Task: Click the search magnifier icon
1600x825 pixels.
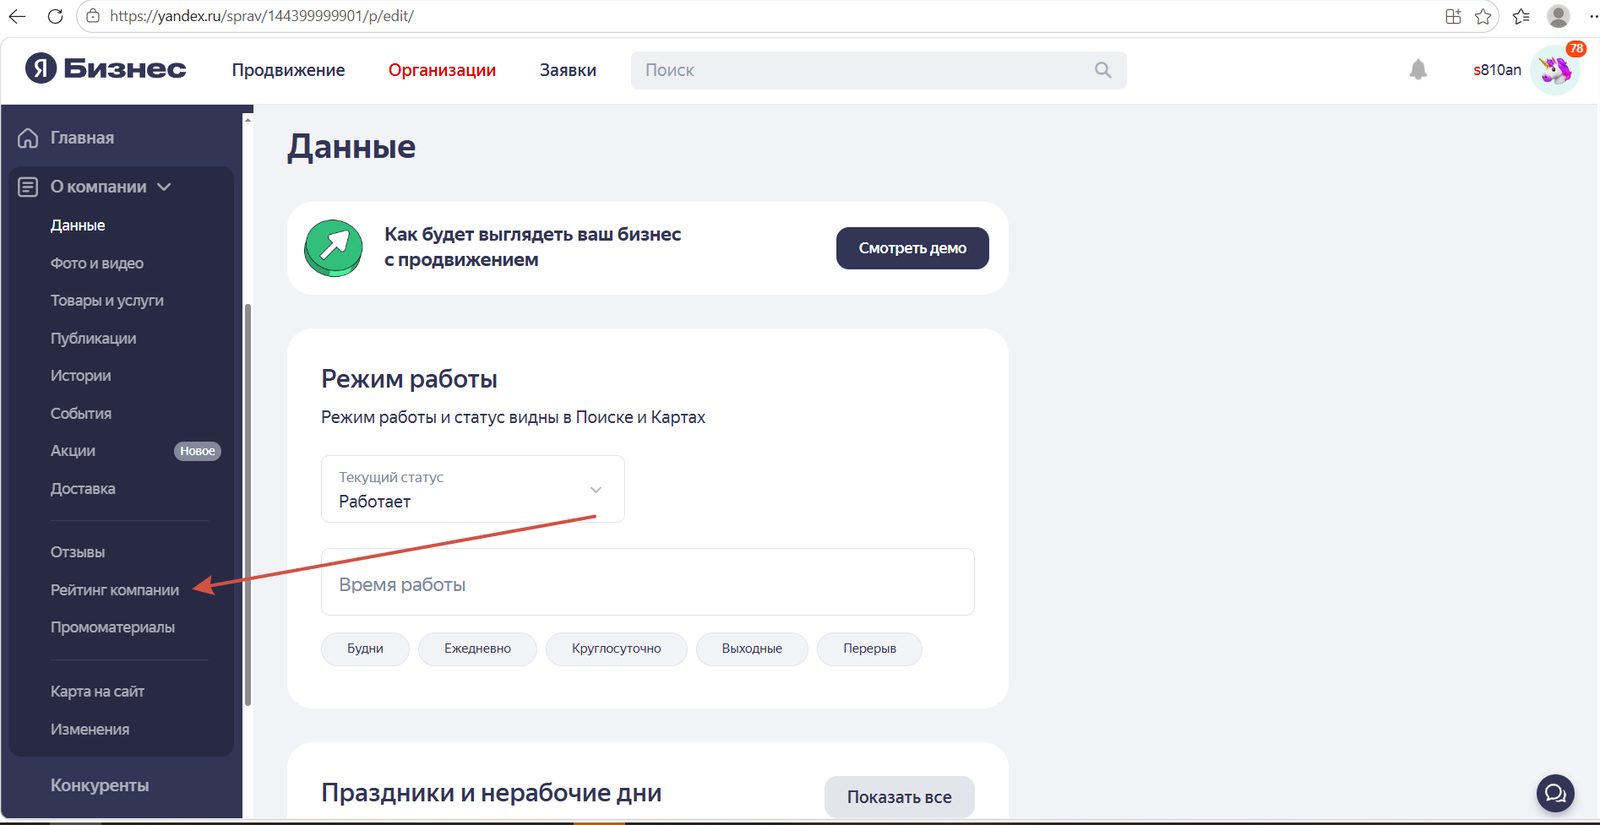Action: pyautogui.click(x=1103, y=70)
